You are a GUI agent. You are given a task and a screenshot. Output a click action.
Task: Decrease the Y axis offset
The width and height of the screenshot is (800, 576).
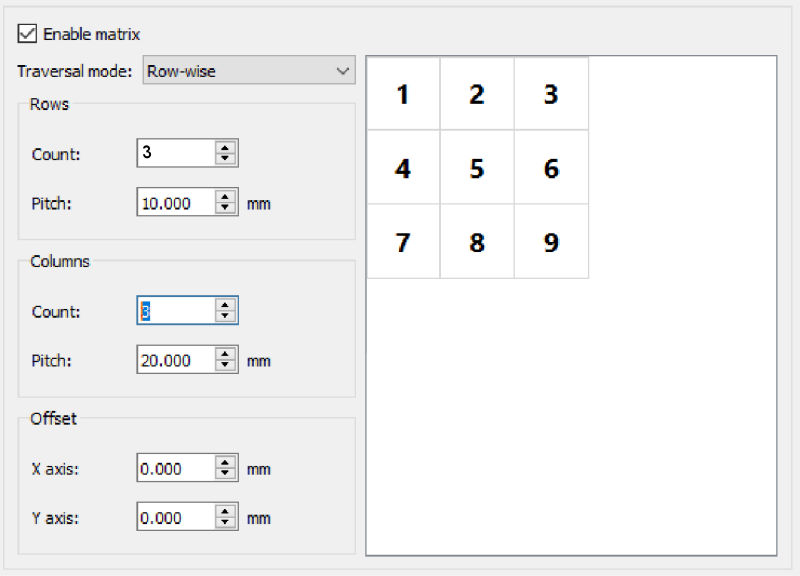(x=225, y=522)
